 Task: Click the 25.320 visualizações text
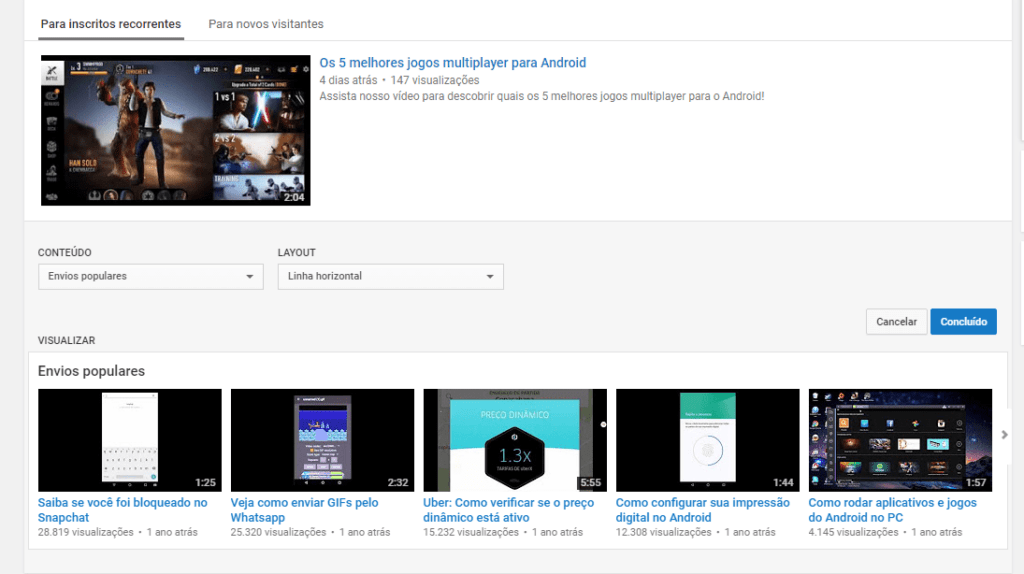pyautogui.click(x=278, y=532)
